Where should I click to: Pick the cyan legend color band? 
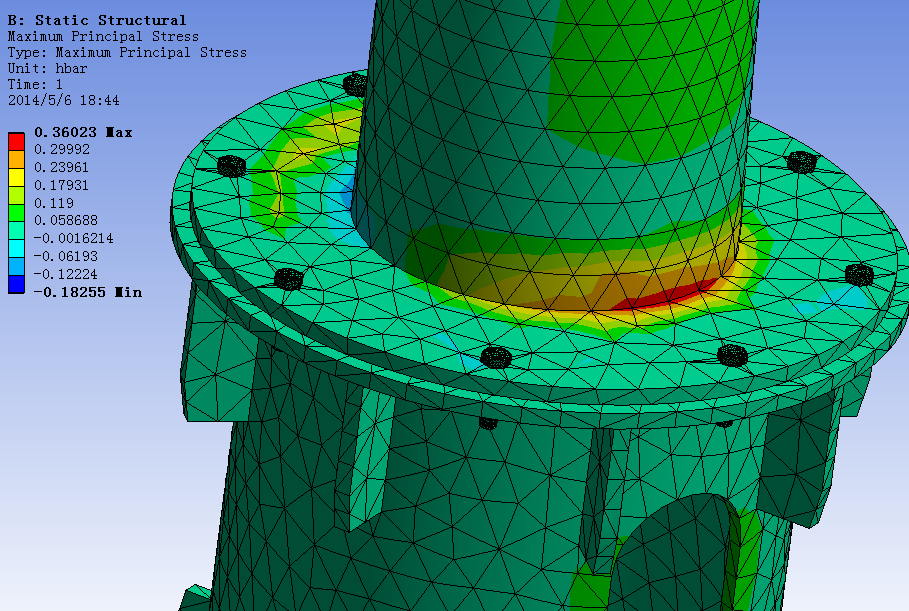(x=16, y=249)
